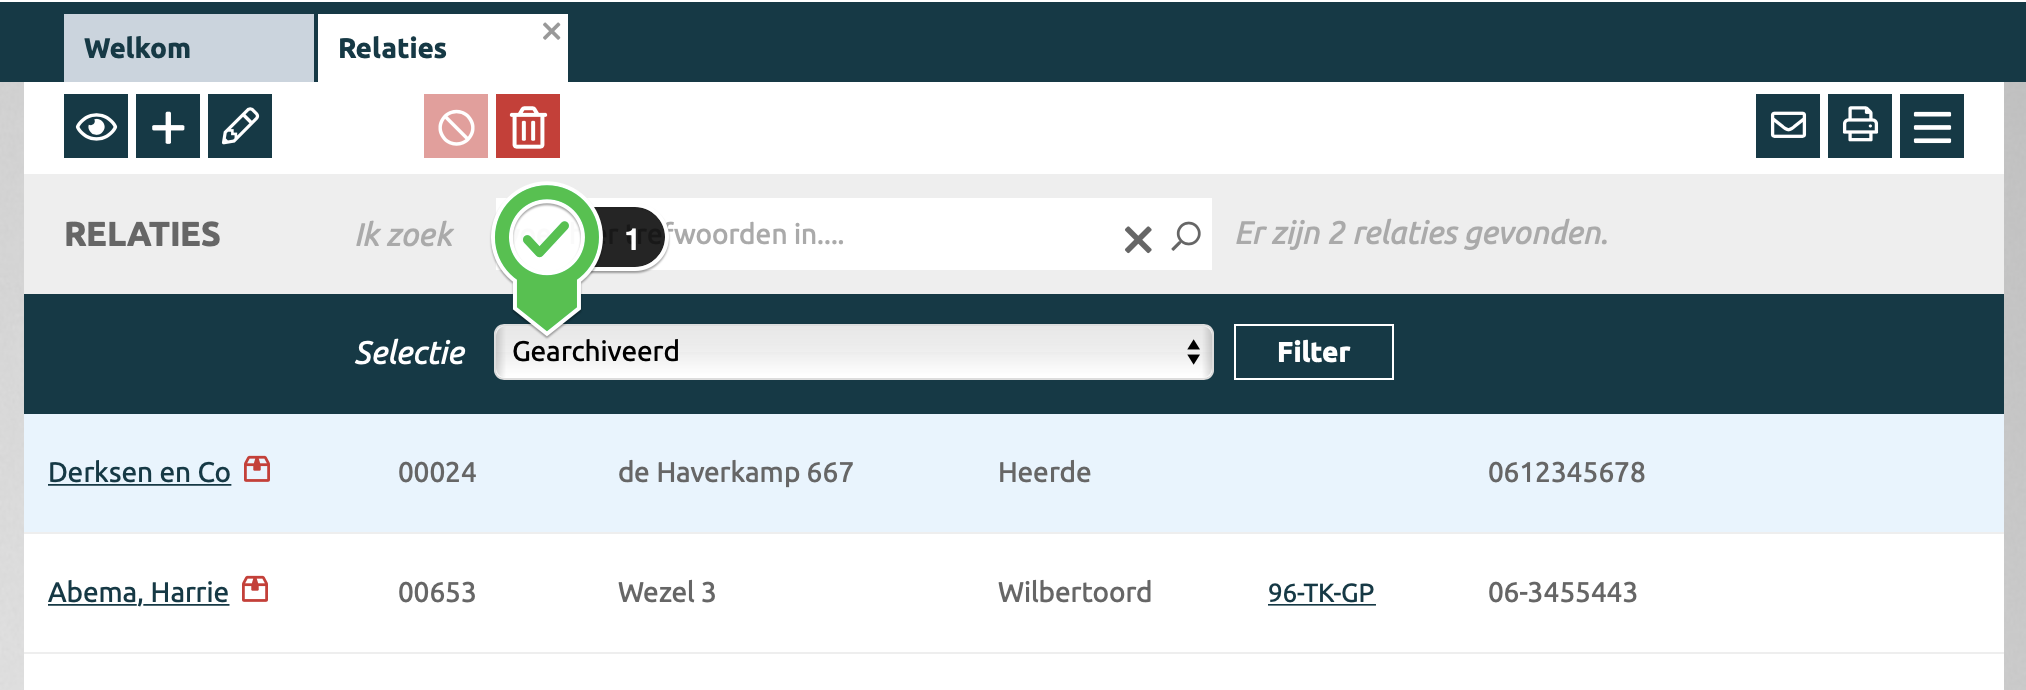Click the magnifier search icon
2026x690 pixels.
coord(1186,236)
